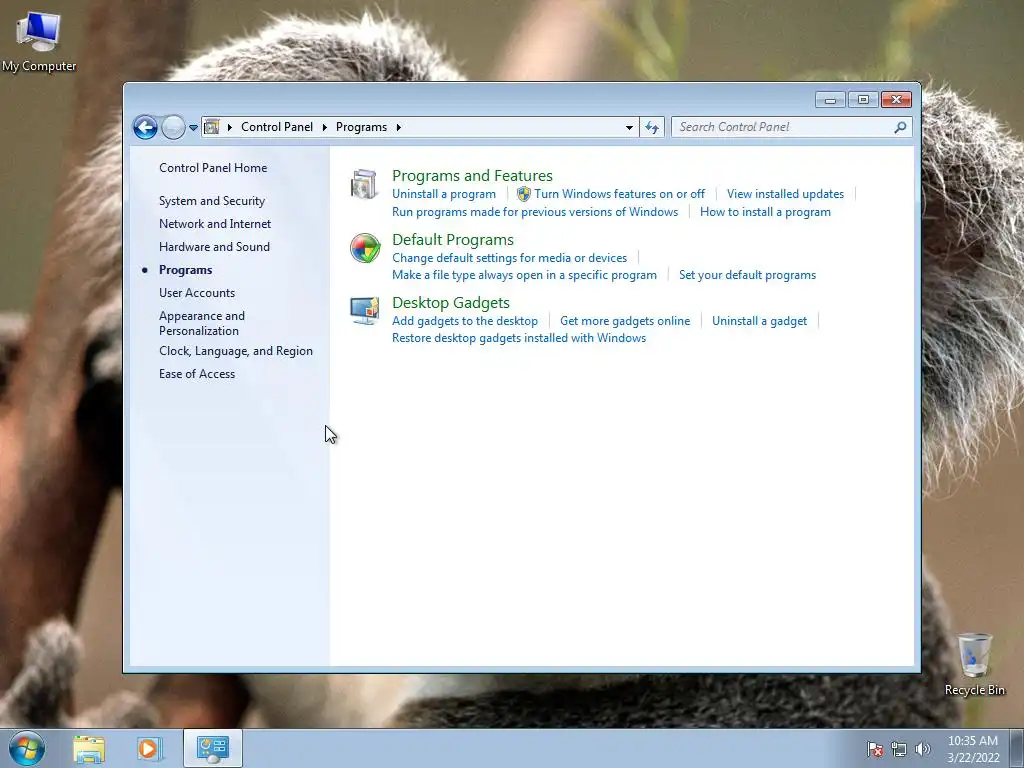Select the My Computer desktop icon
This screenshot has width=1024, height=768.
click(x=39, y=42)
